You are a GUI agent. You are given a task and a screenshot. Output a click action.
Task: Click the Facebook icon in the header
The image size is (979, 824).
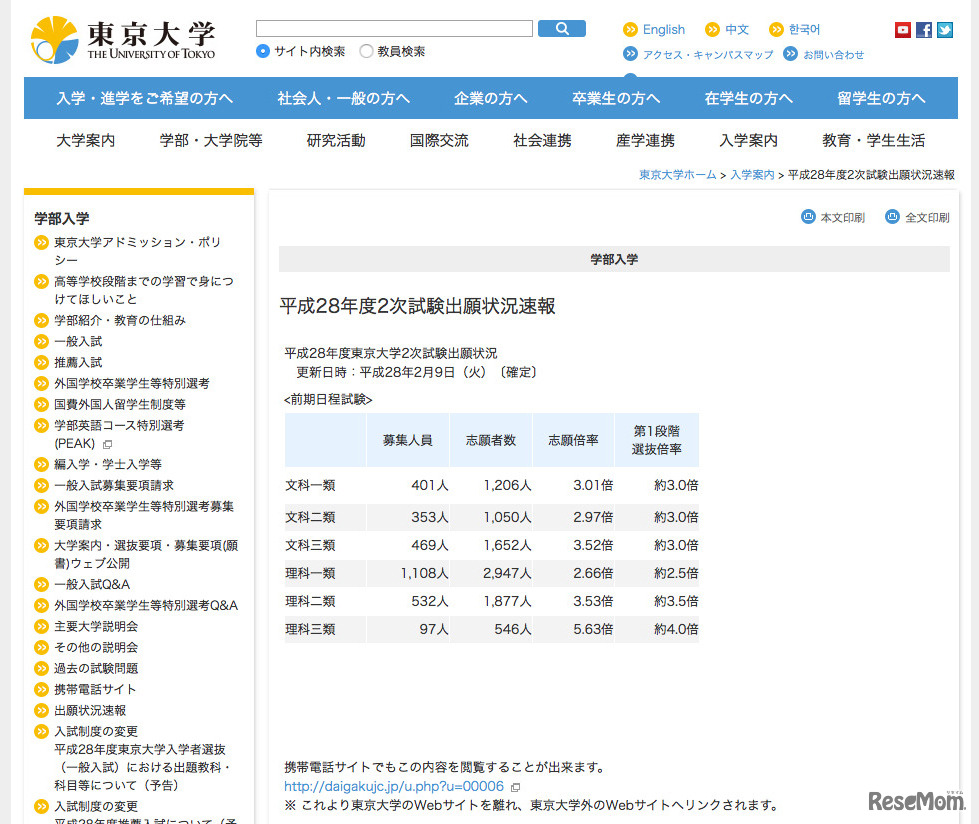(x=923, y=29)
